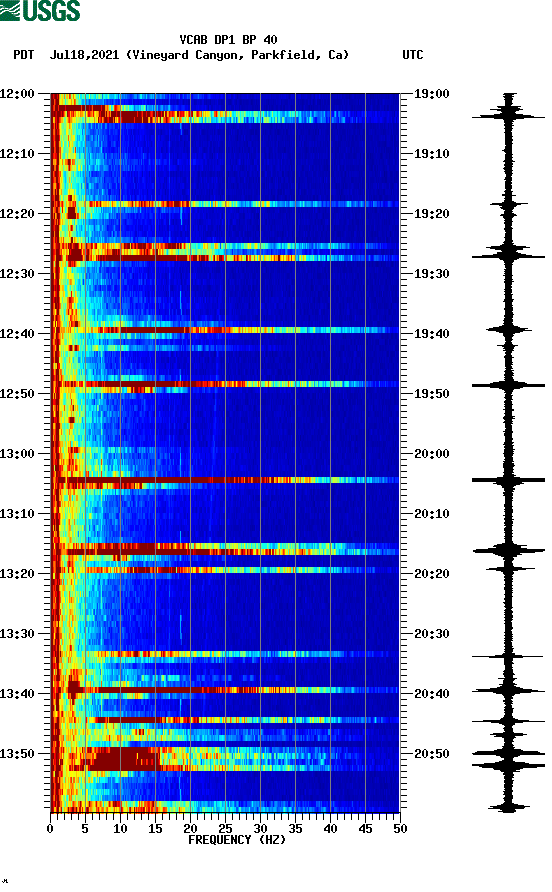Click the 20:30 UTC time label
Screen dimensions: 552x892
(431, 634)
